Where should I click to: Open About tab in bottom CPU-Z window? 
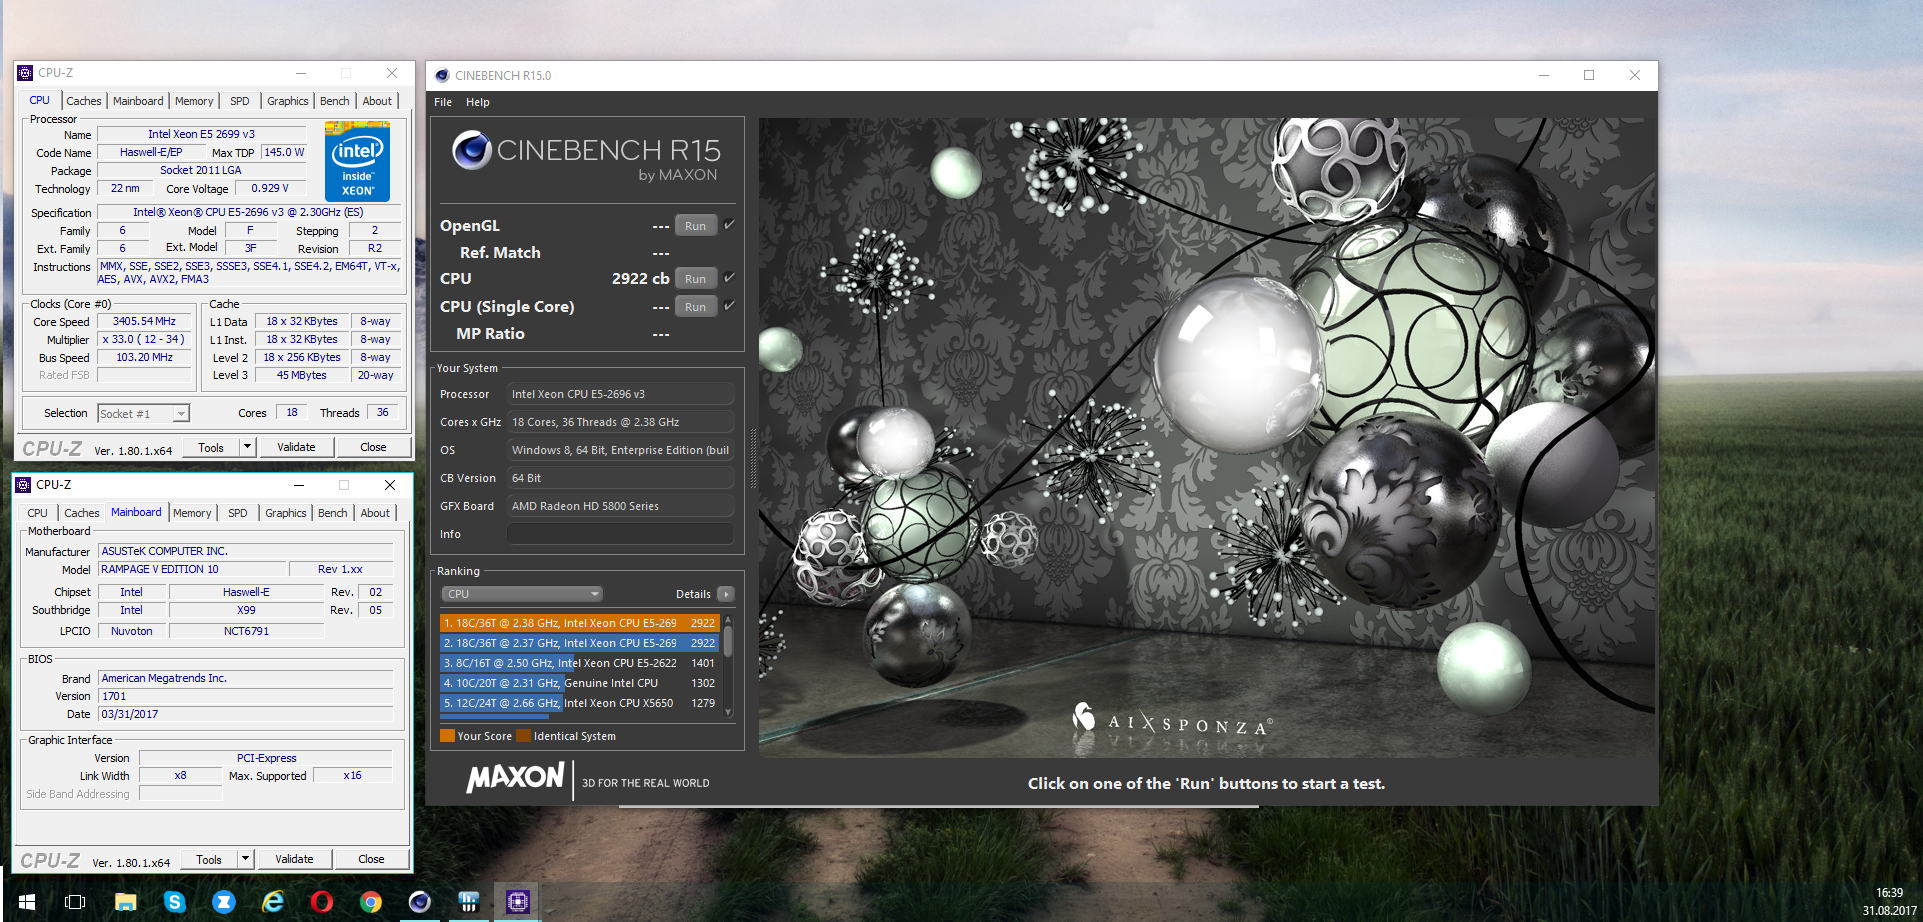click(376, 513)
